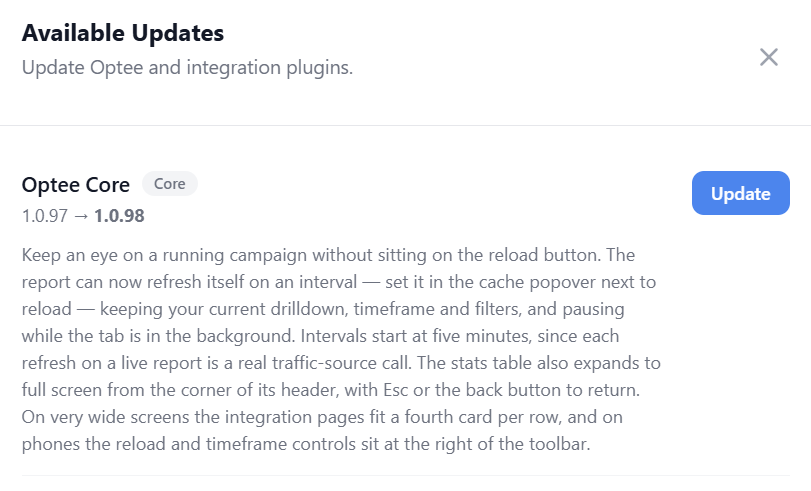Viewport: 811px width, 491px height.
Task: Click the Core badge label
Action: pos(170,184)
